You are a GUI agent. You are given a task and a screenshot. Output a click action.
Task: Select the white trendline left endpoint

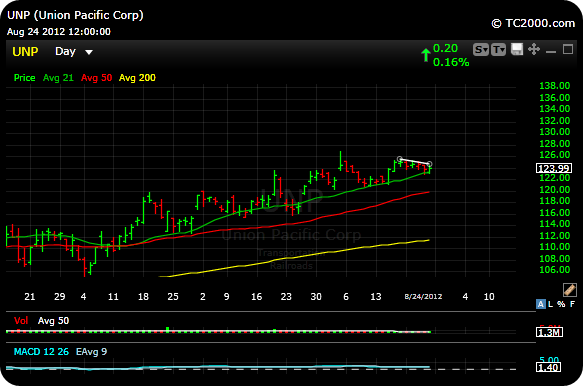tap(400, 159)
